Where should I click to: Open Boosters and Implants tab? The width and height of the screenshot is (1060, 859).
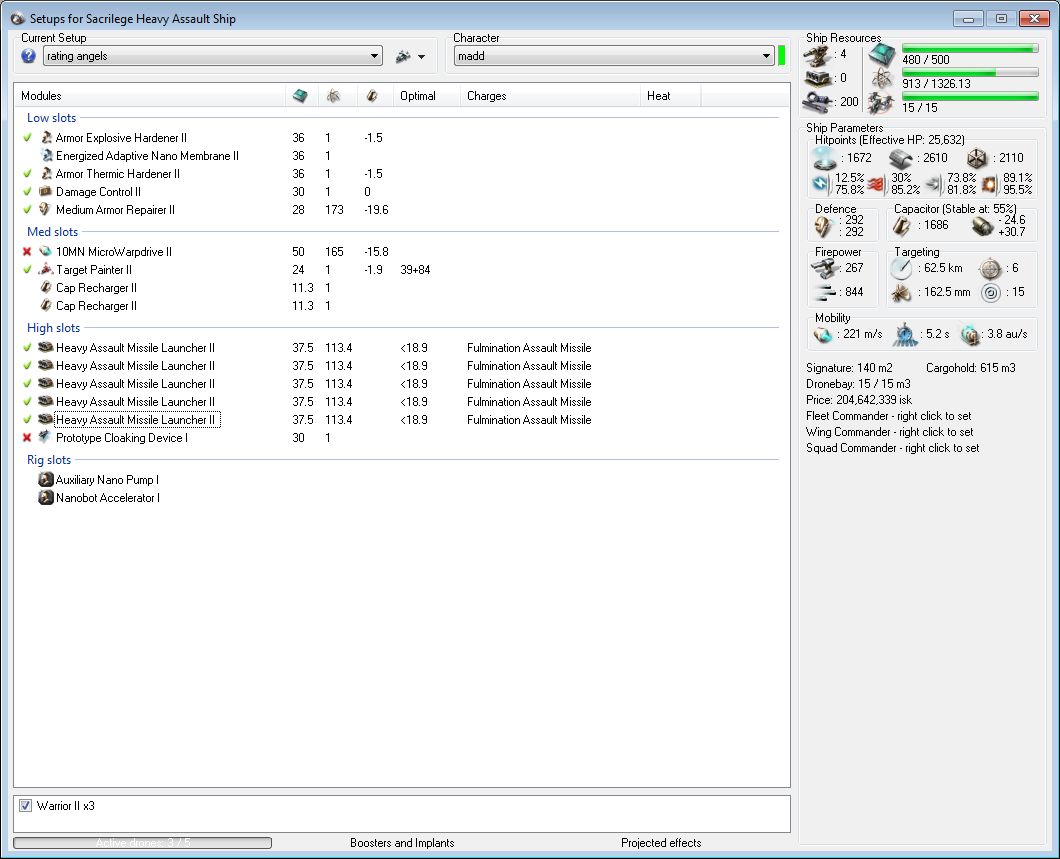click(402, 843)
